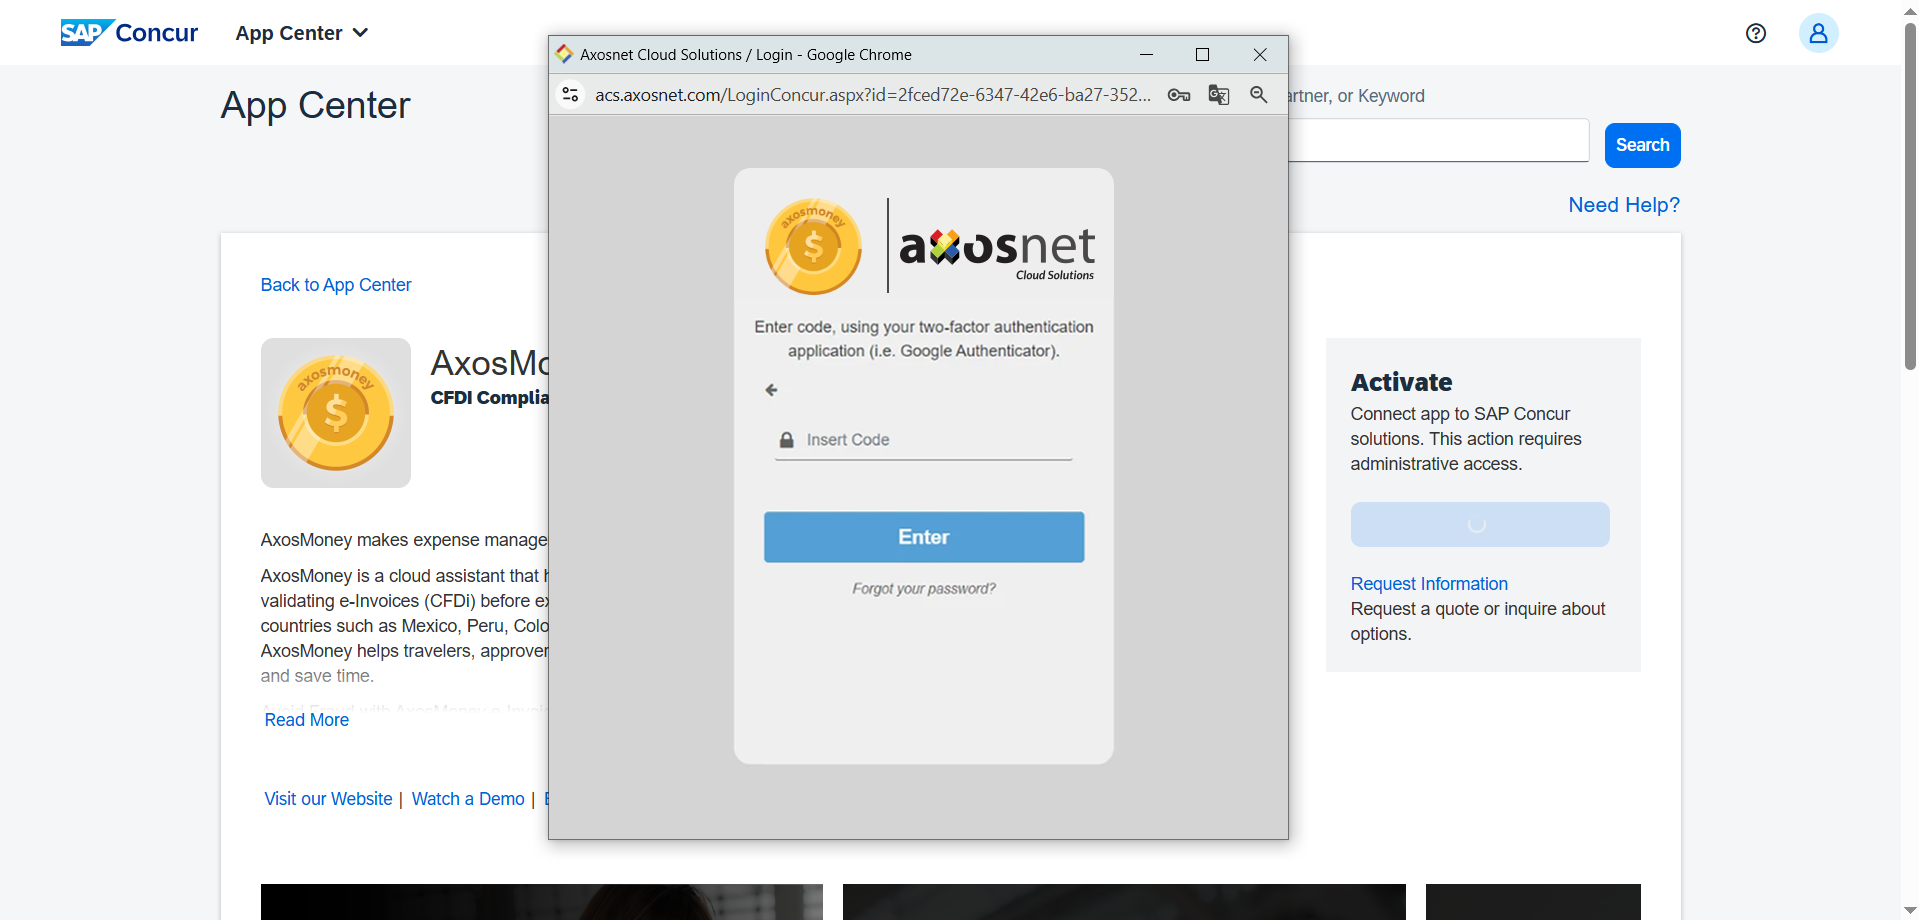Expand description with Read More

pos(307,720)
